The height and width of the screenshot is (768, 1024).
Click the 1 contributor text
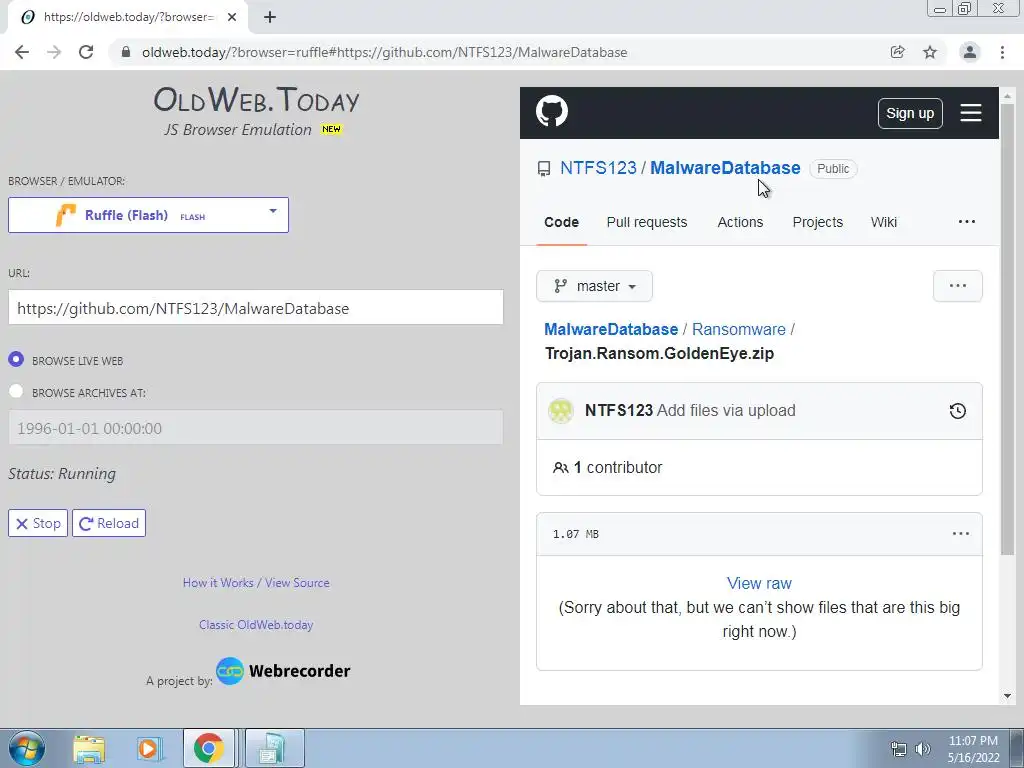[x=618, y=468]
